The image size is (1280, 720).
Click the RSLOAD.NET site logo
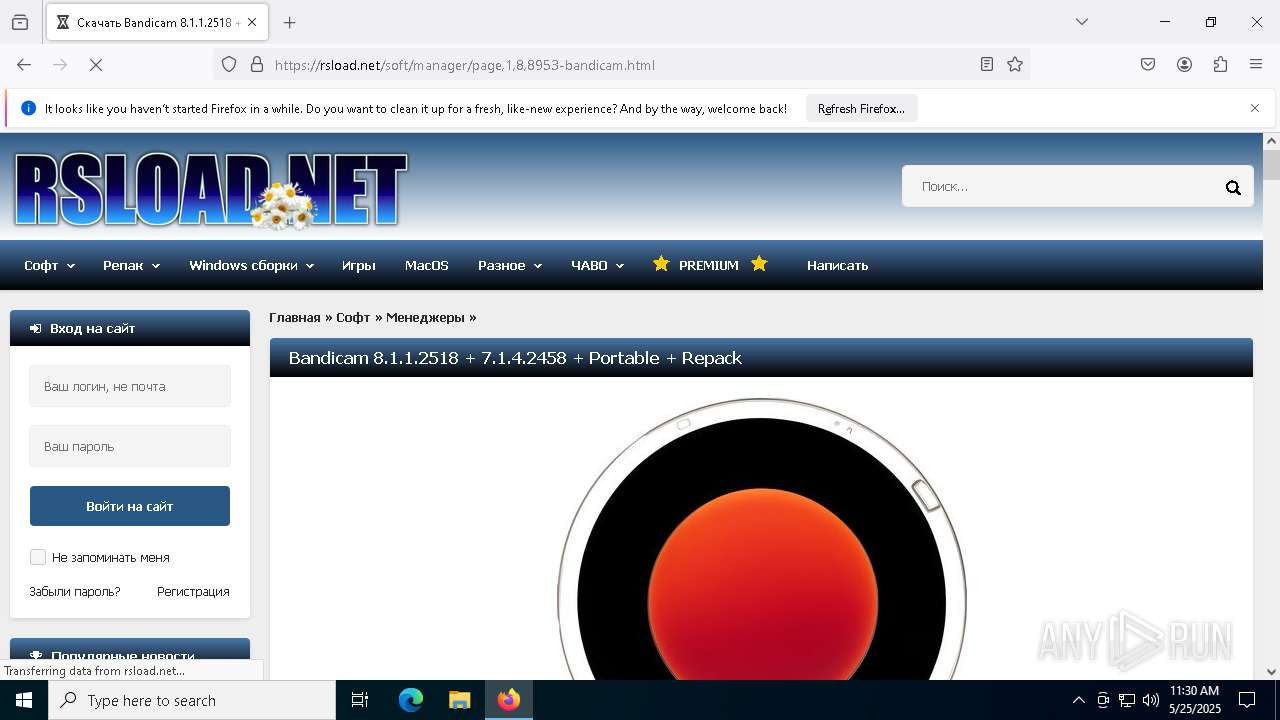pos(210,190)
